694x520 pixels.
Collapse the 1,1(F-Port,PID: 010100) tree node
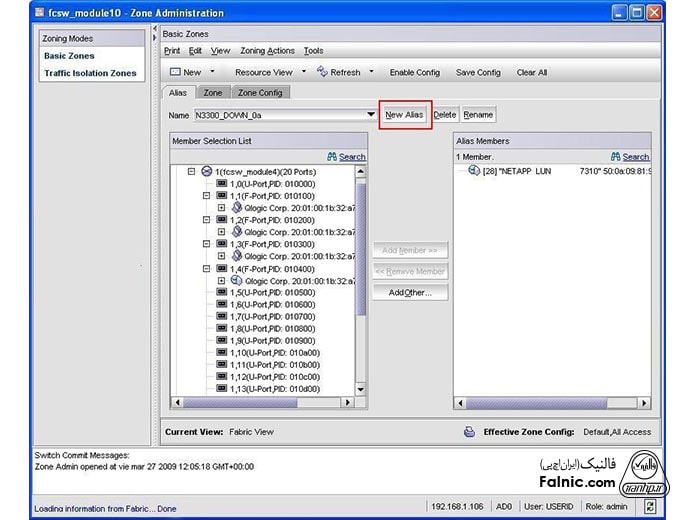(207, 196)
